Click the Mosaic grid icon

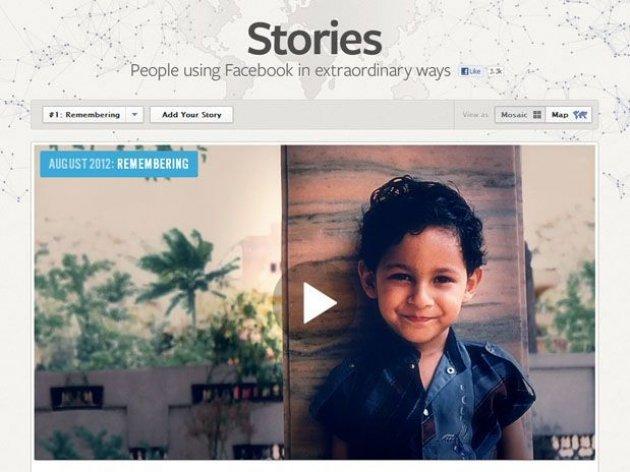pos(537,115)
